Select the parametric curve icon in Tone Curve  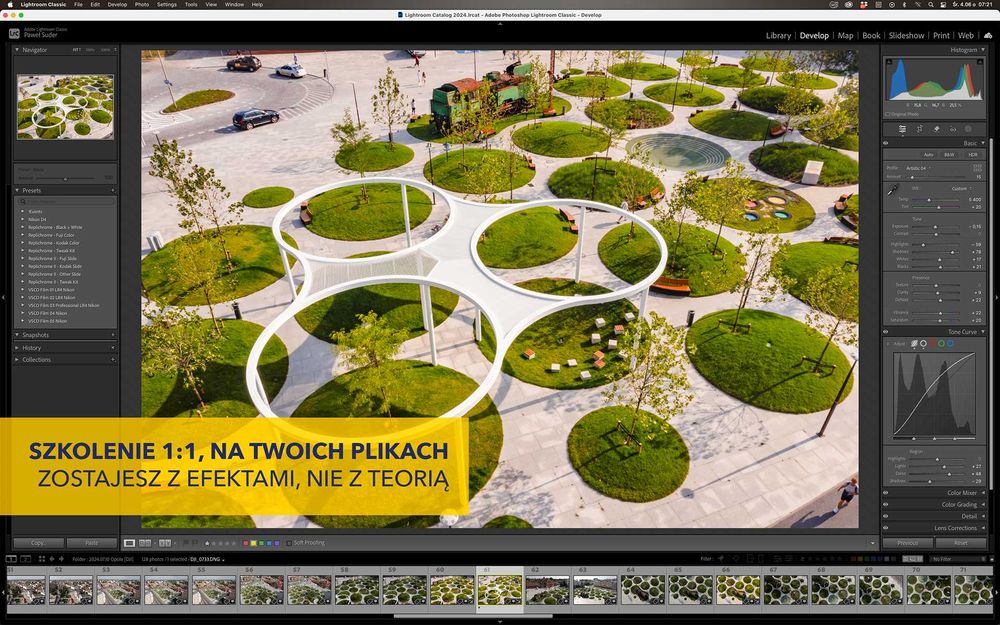coord(914,344)
